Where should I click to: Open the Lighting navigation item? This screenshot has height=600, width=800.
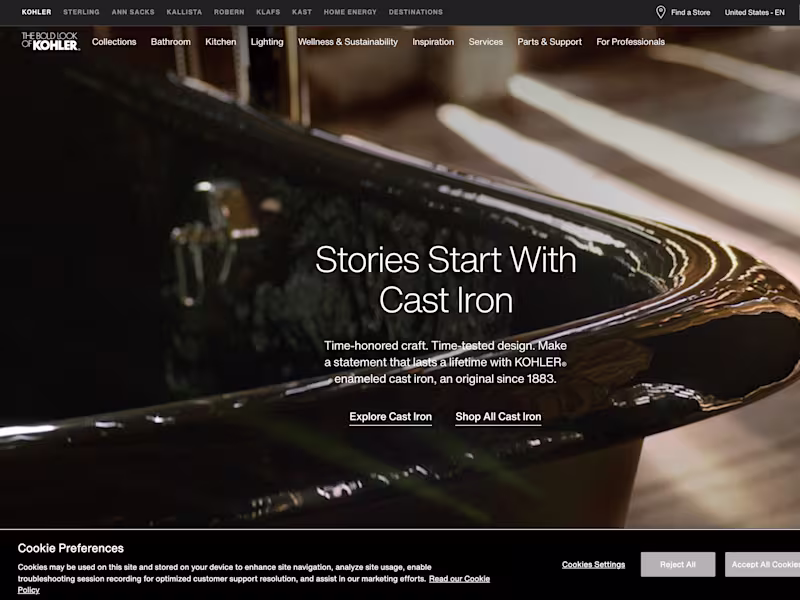point(267,42)
